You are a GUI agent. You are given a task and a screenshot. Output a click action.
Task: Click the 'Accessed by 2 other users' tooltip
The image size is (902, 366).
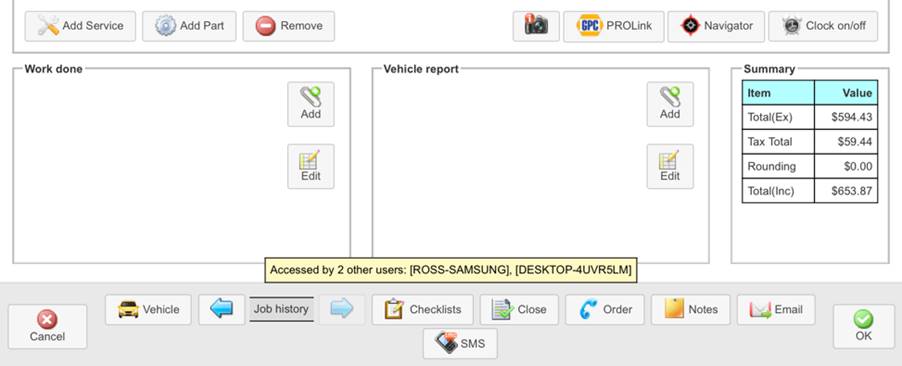451,269
